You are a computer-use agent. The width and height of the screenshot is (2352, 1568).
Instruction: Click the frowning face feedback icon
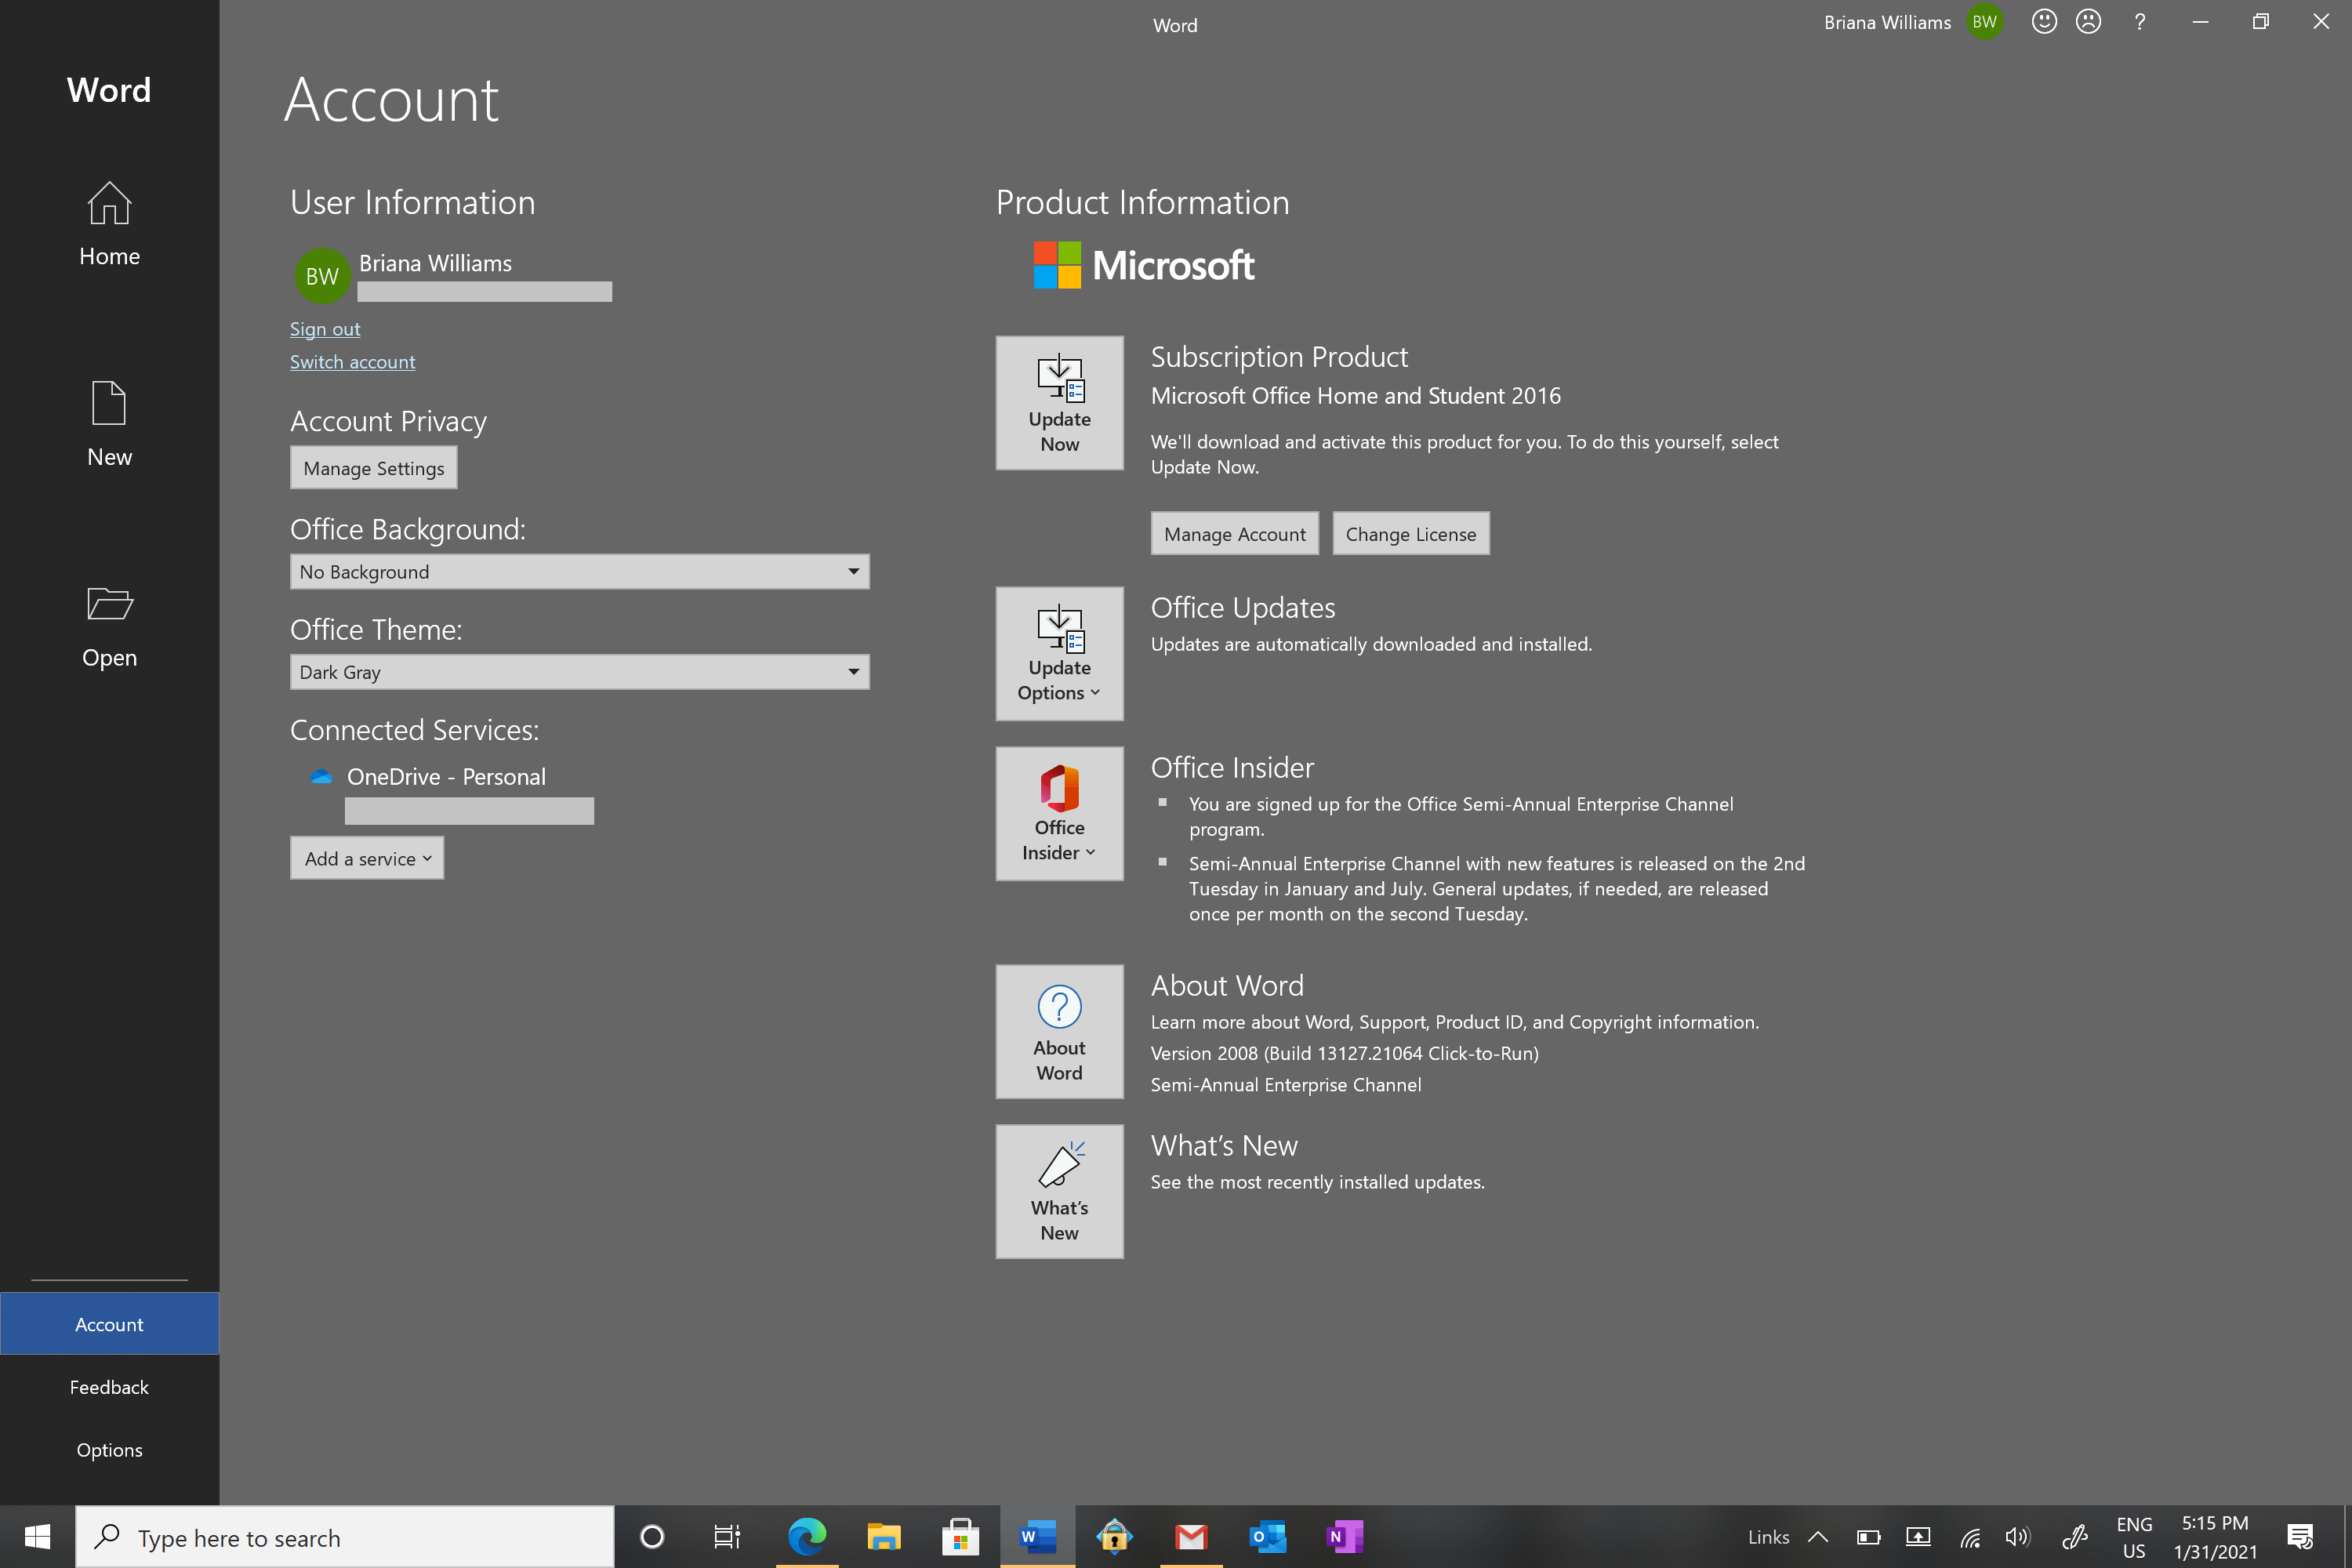pyautogui.click(x=2088, y=22)
